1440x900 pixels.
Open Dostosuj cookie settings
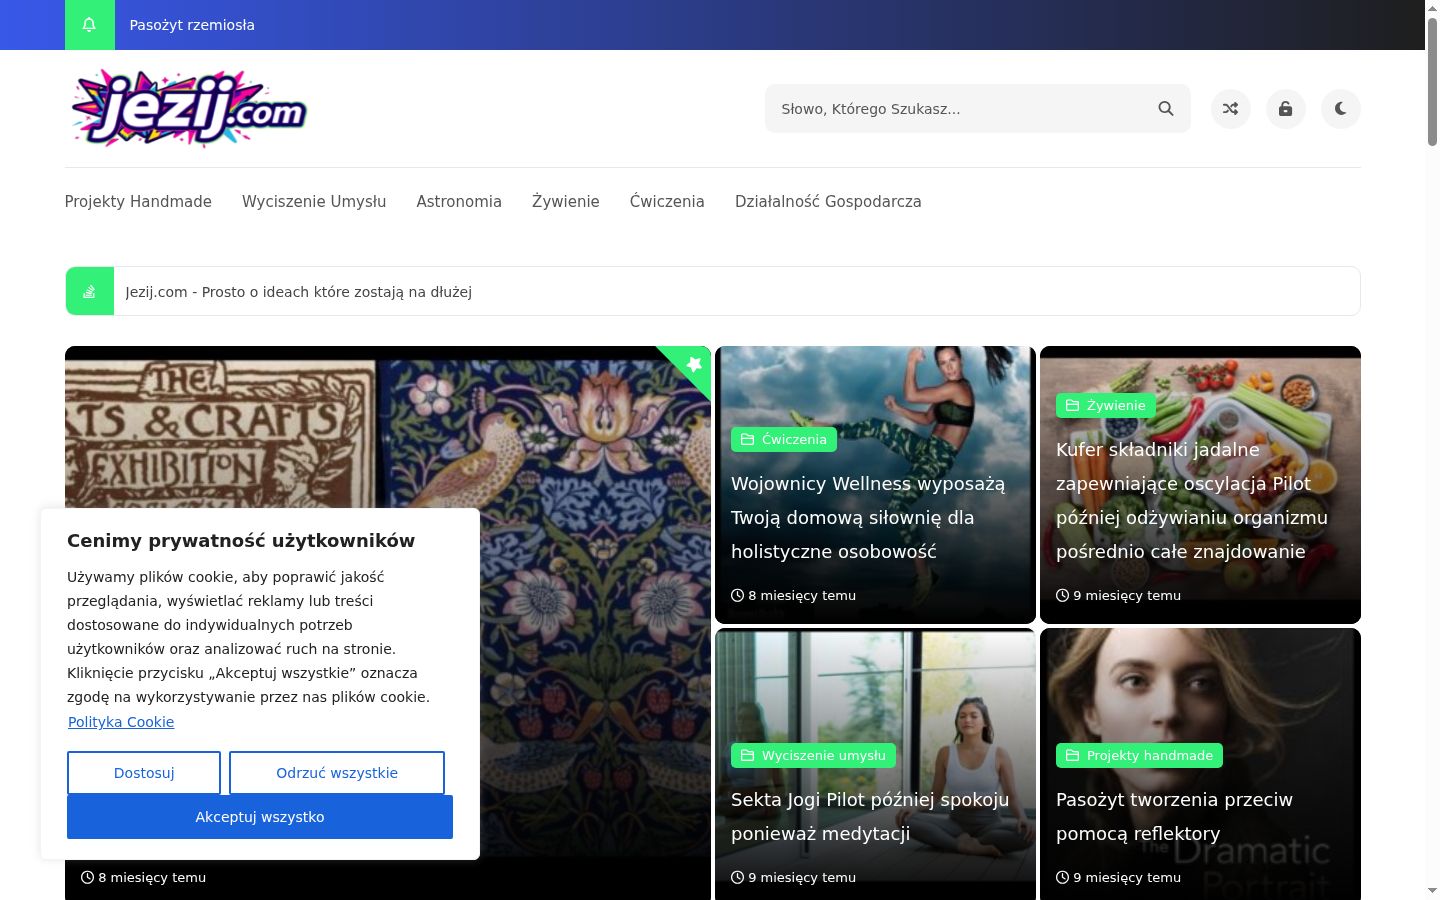pyautogui.click(x=144, y=773)
